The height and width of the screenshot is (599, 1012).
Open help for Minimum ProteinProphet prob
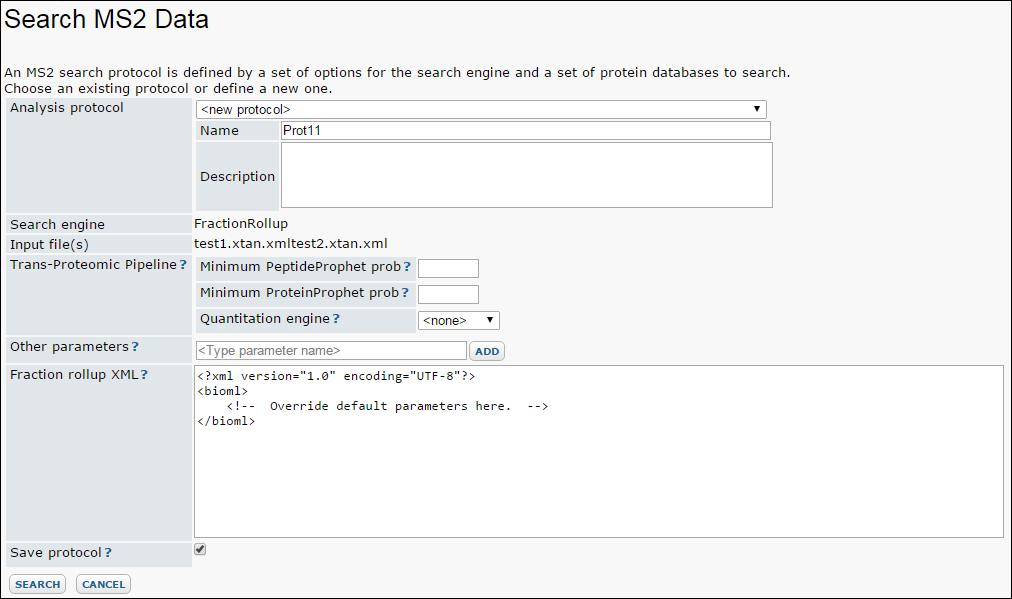405,292
